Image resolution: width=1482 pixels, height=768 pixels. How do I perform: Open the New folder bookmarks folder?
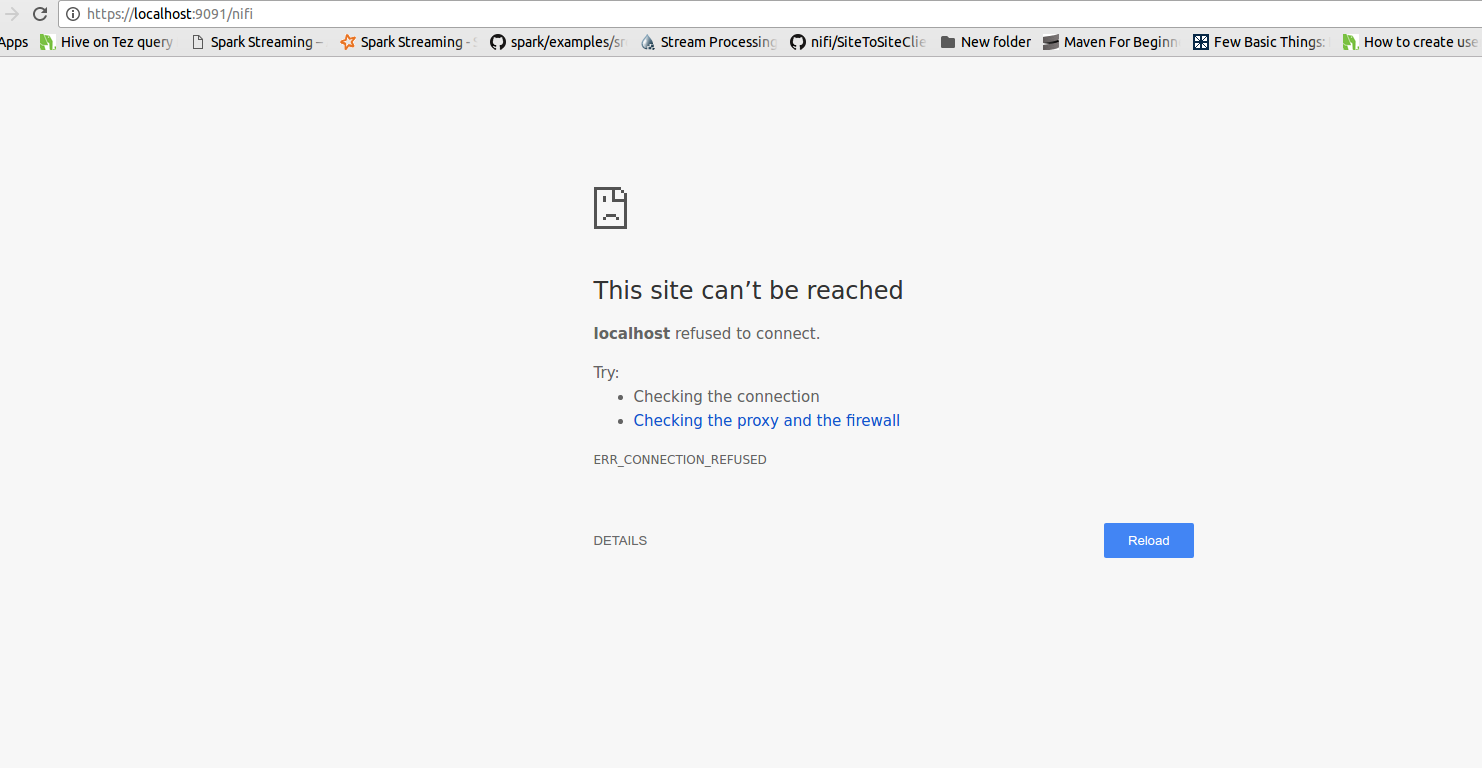pos(985,42)
